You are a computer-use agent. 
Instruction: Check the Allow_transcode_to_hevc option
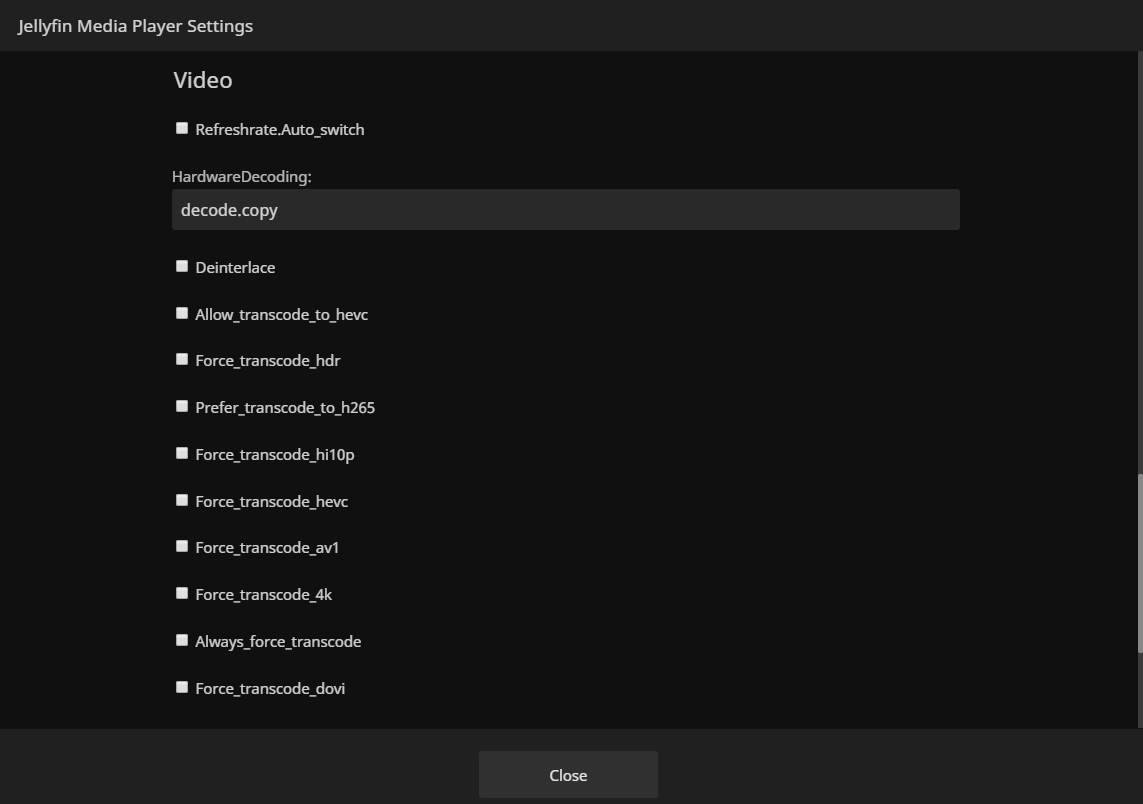[x=182, y=313]
